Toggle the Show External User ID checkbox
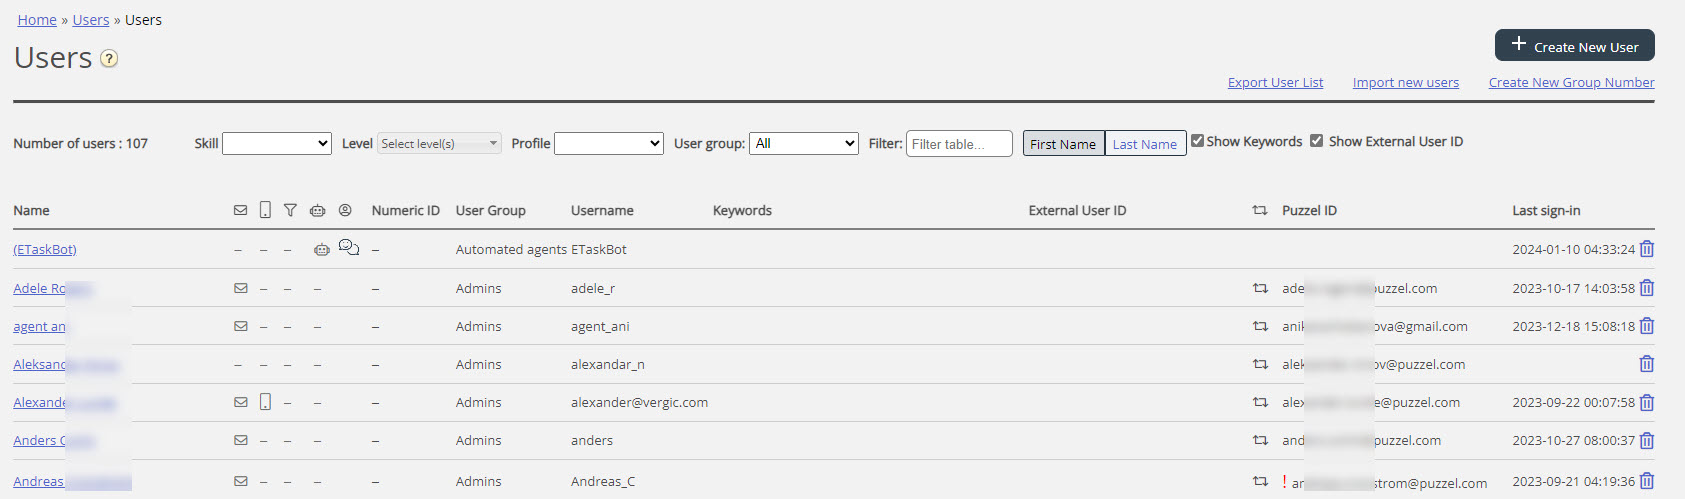This screenshot has height=499, width=1685. 1316,141
